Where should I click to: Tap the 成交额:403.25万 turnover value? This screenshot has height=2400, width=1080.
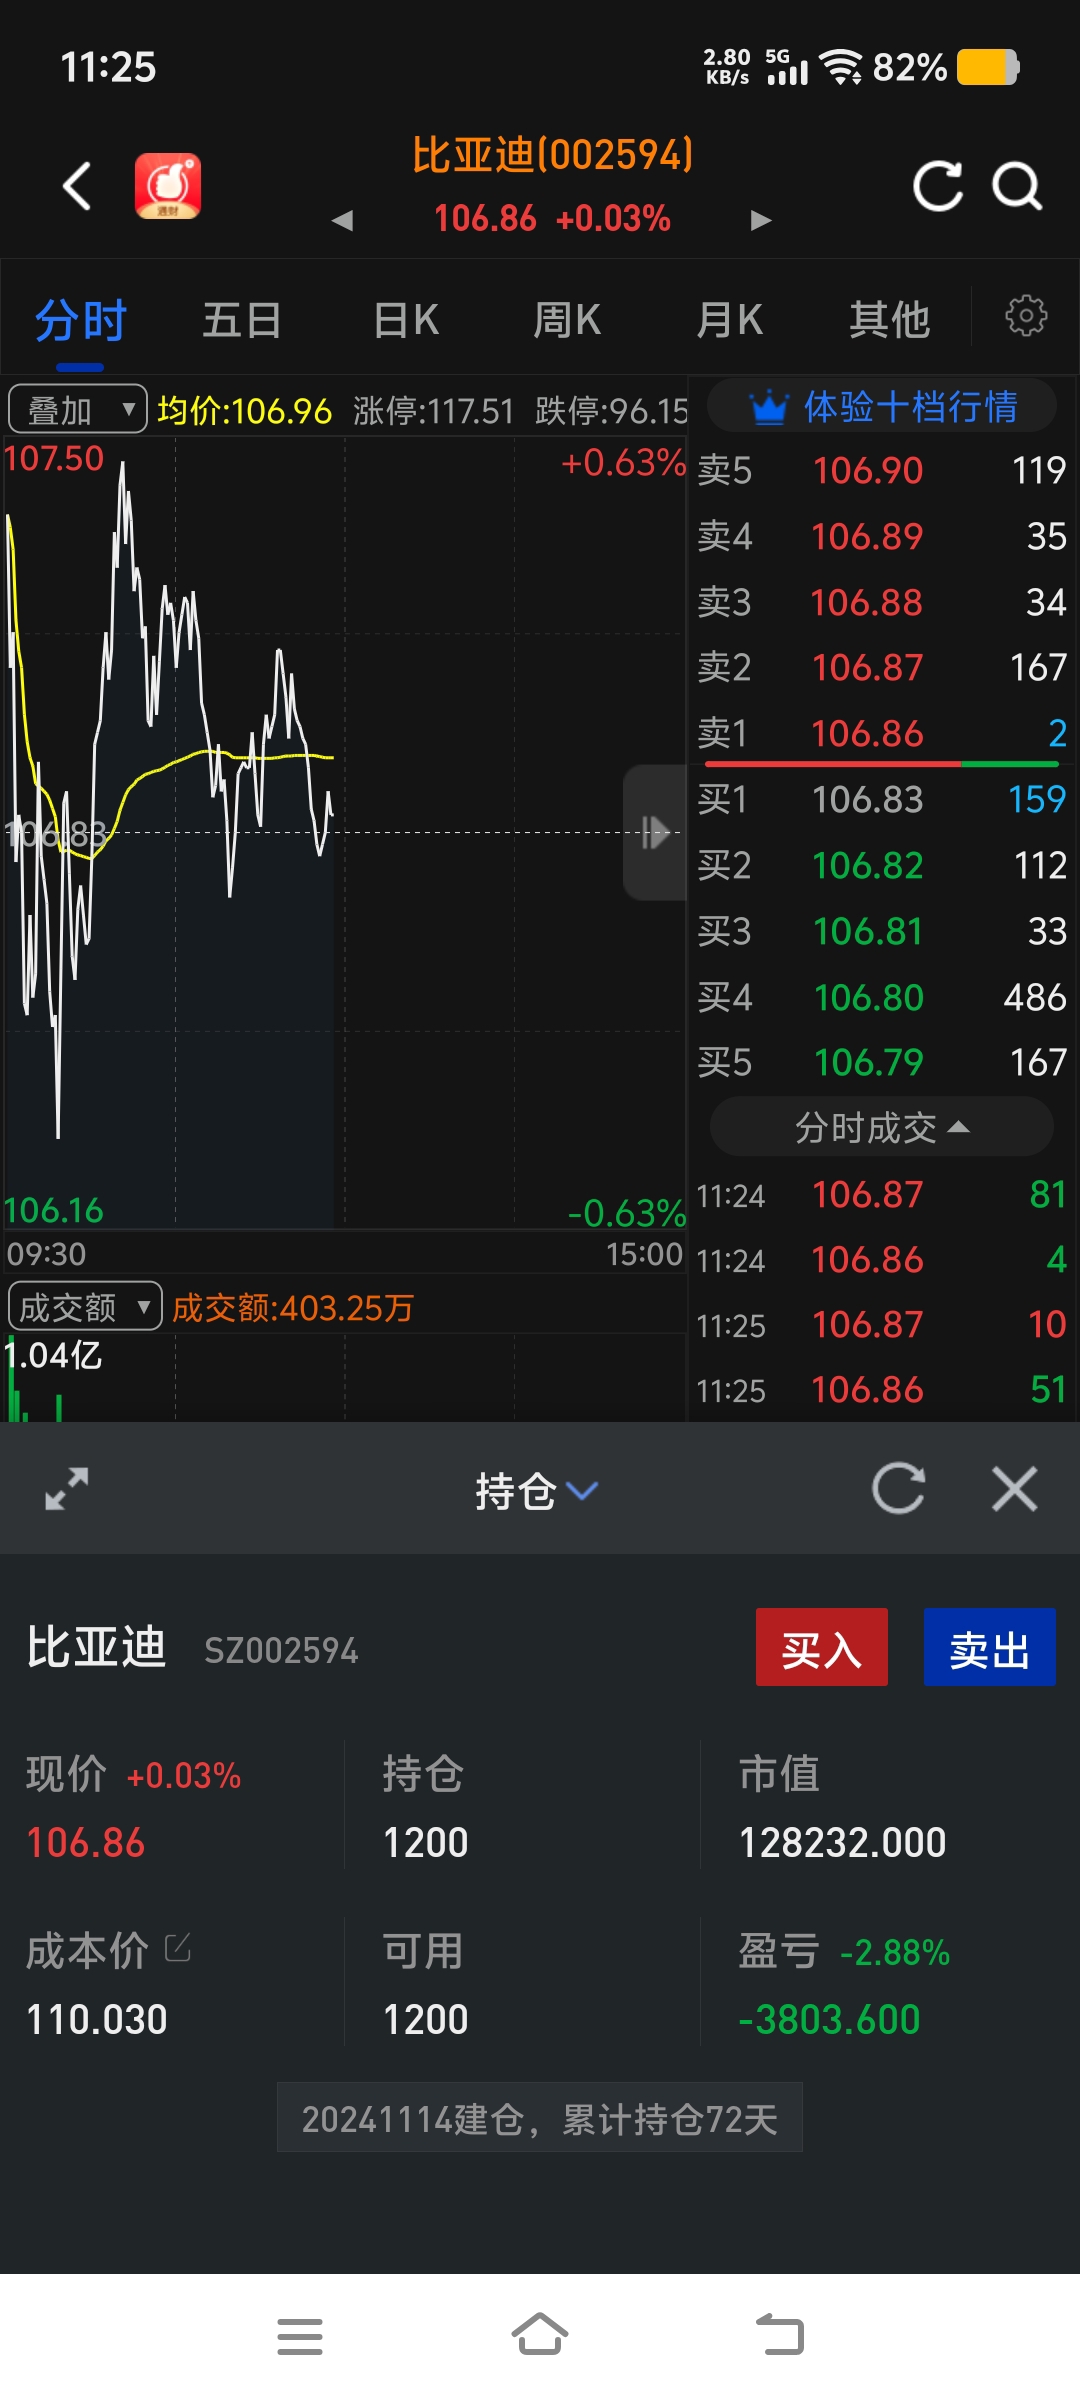pyautogui.click(x=293, y=1307)
